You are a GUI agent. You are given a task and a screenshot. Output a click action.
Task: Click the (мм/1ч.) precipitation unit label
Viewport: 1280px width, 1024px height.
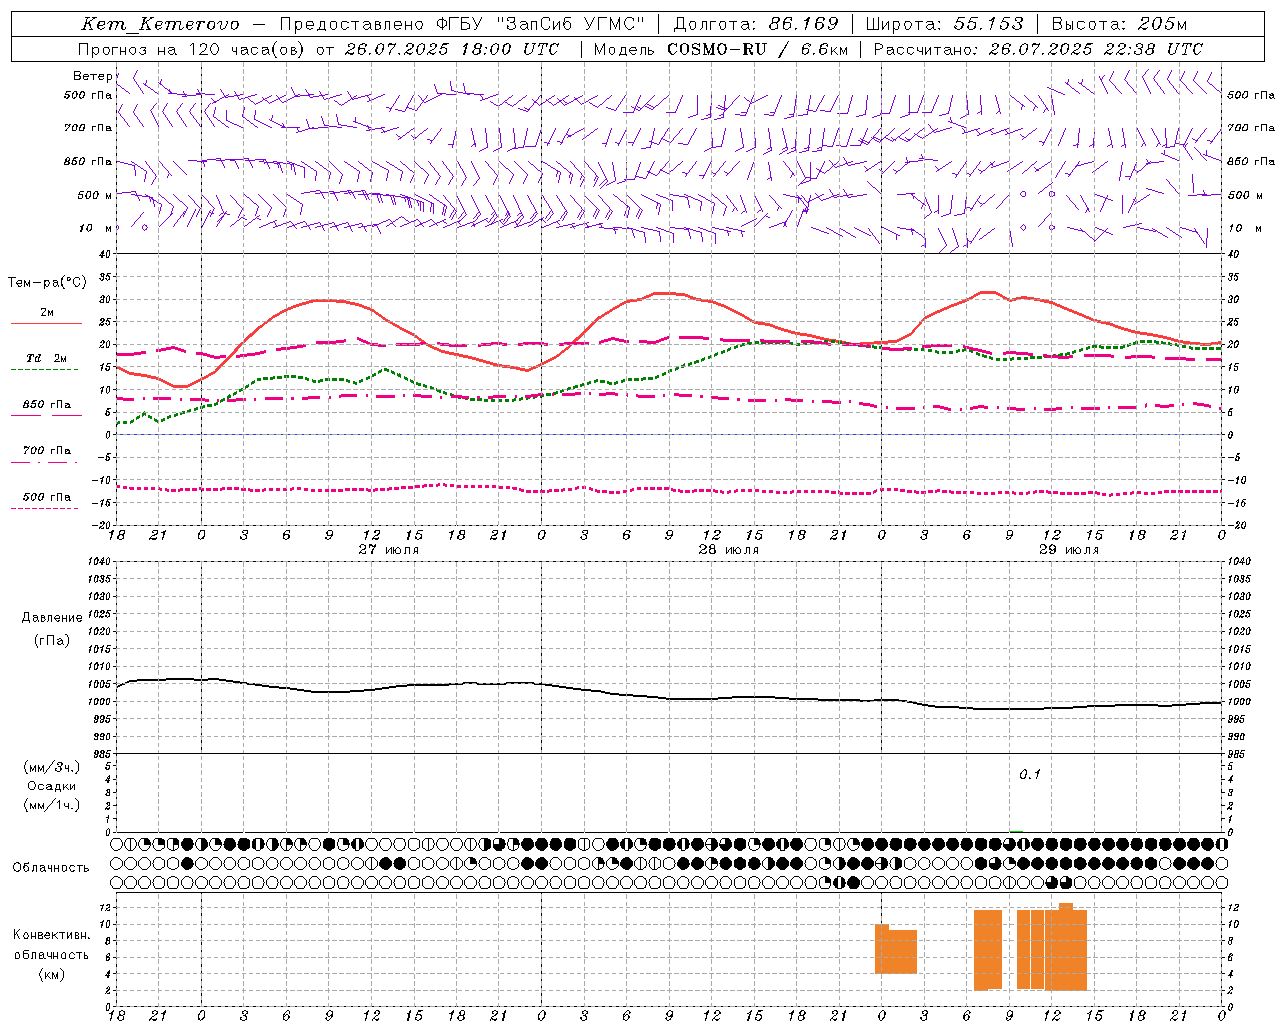(52, 805)
